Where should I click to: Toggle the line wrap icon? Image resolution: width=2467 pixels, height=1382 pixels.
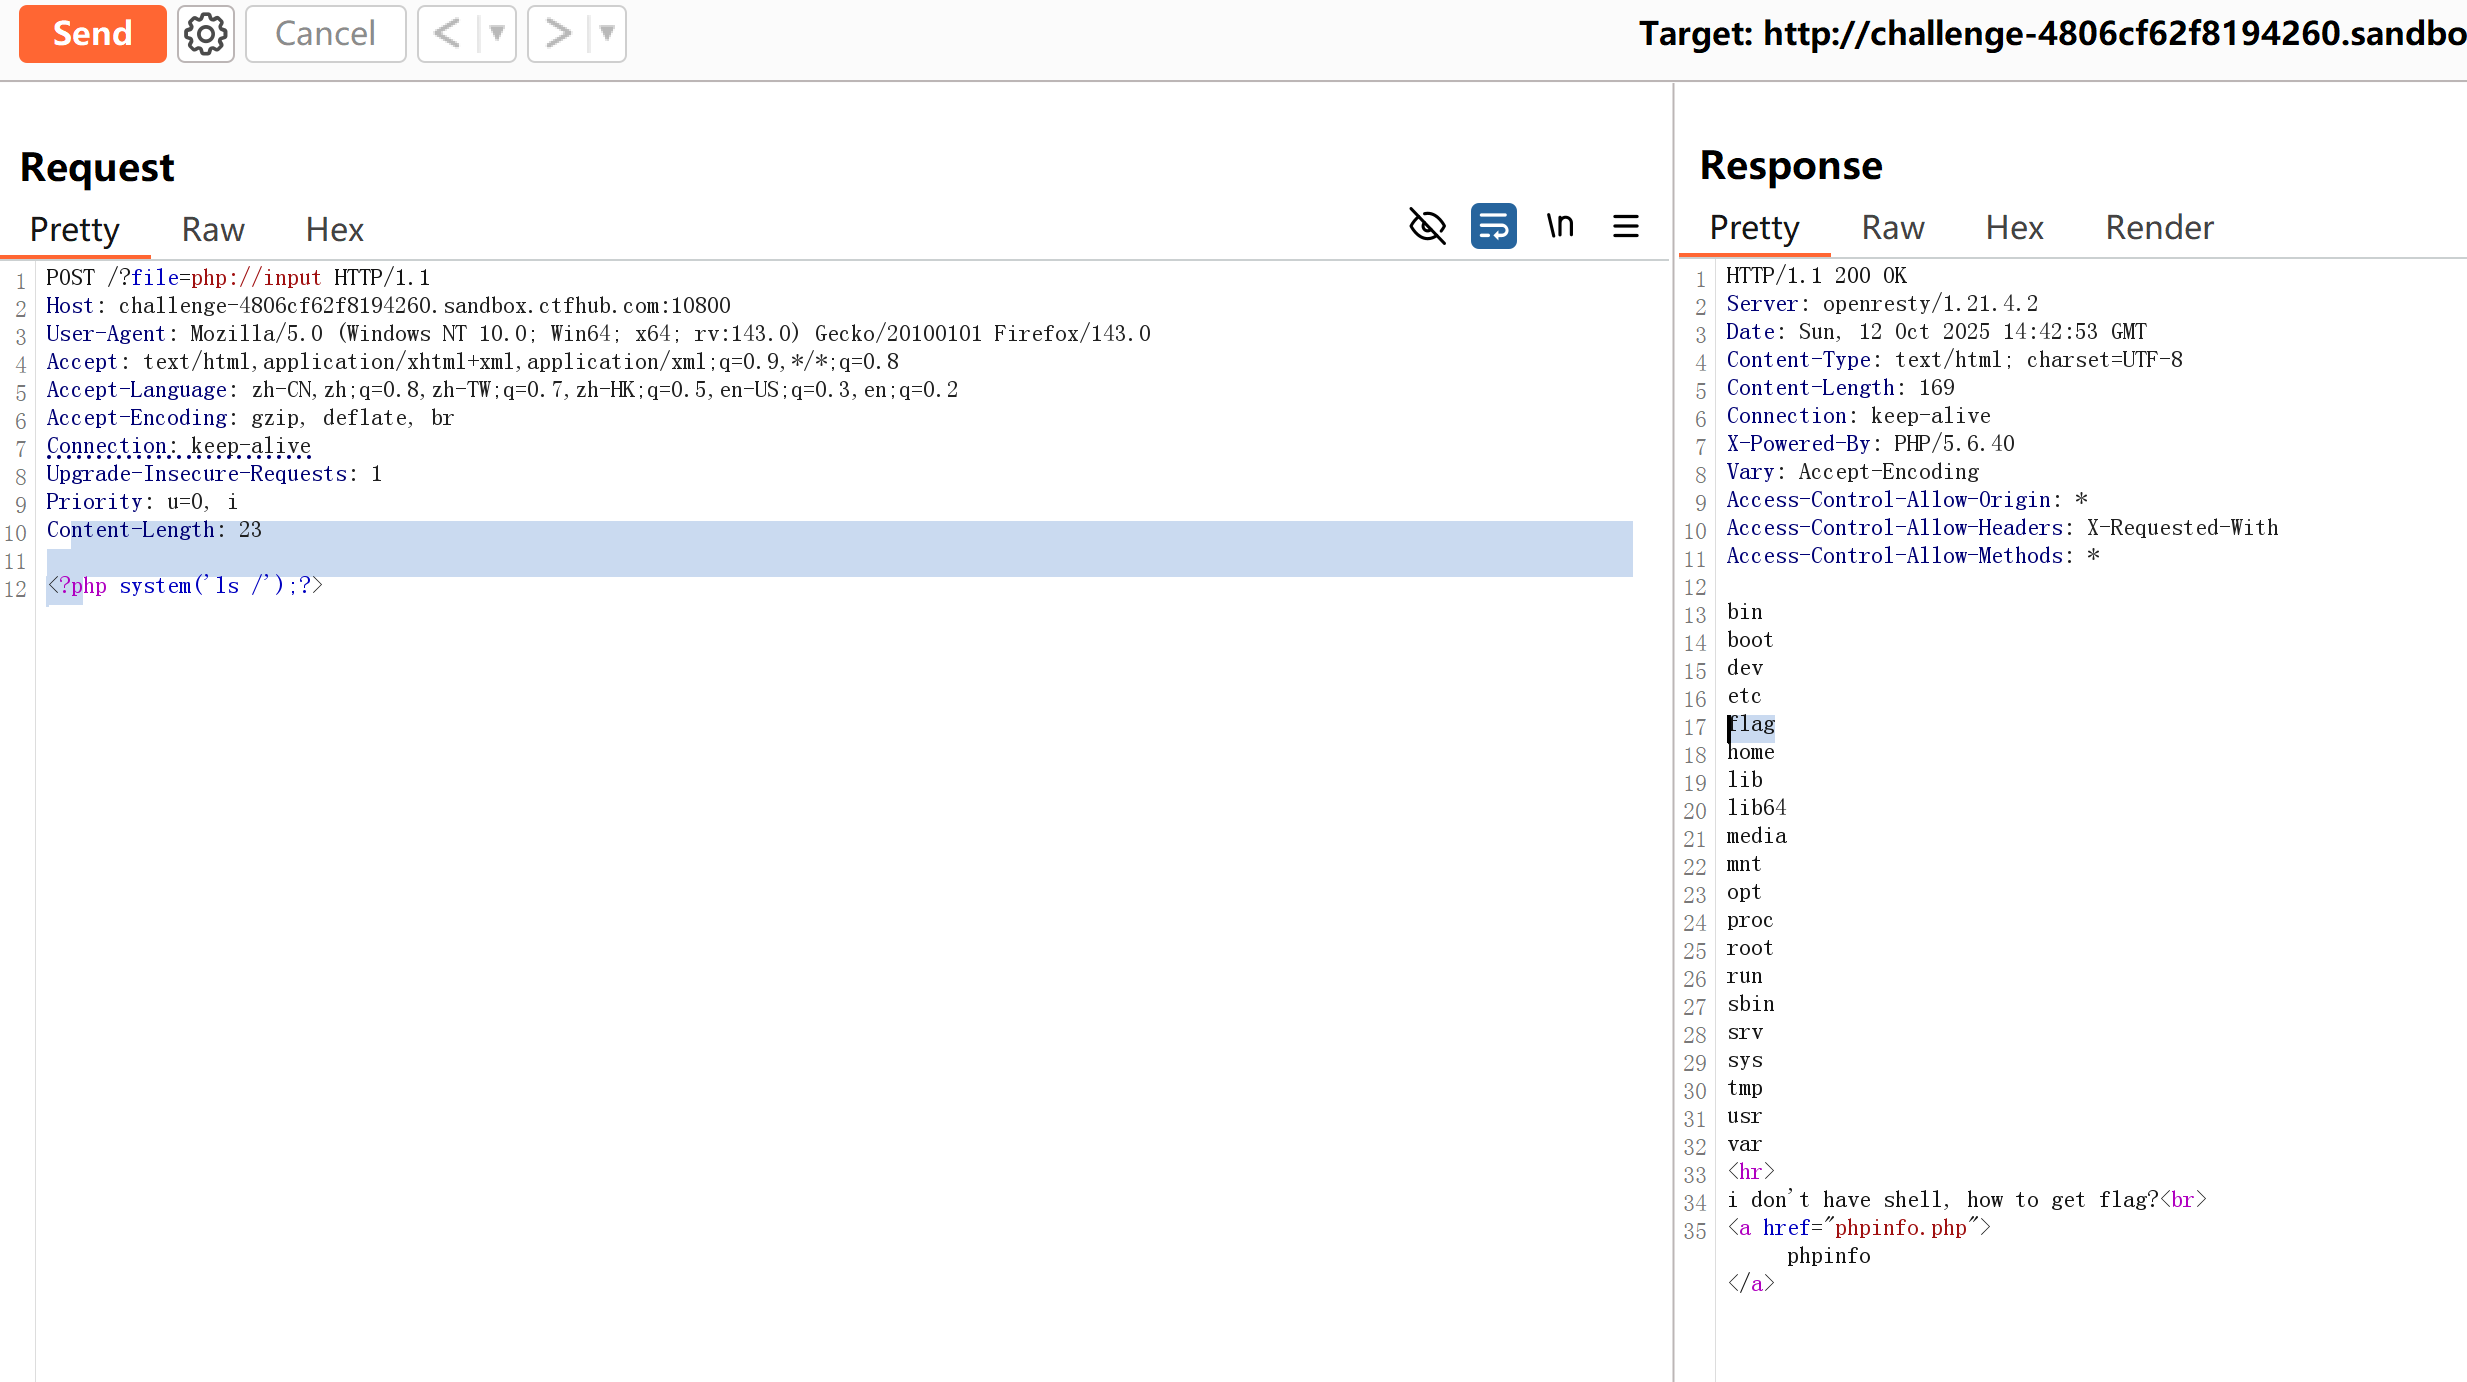[x=1493, y=226]
